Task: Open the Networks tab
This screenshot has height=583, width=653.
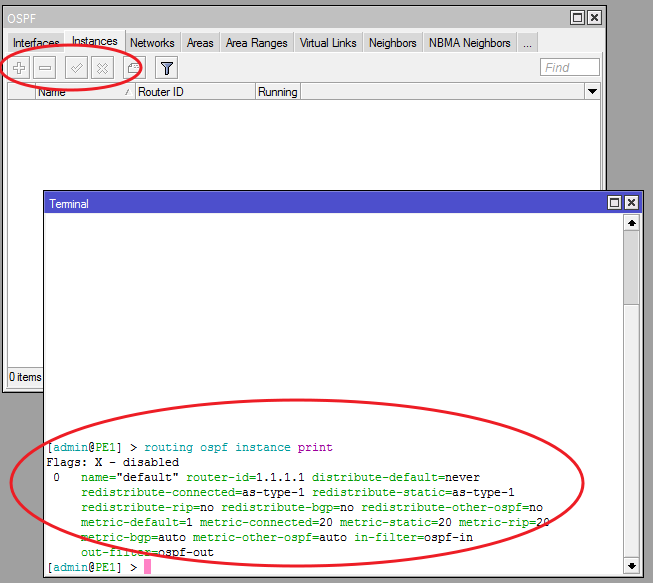Action: (152, 42)
